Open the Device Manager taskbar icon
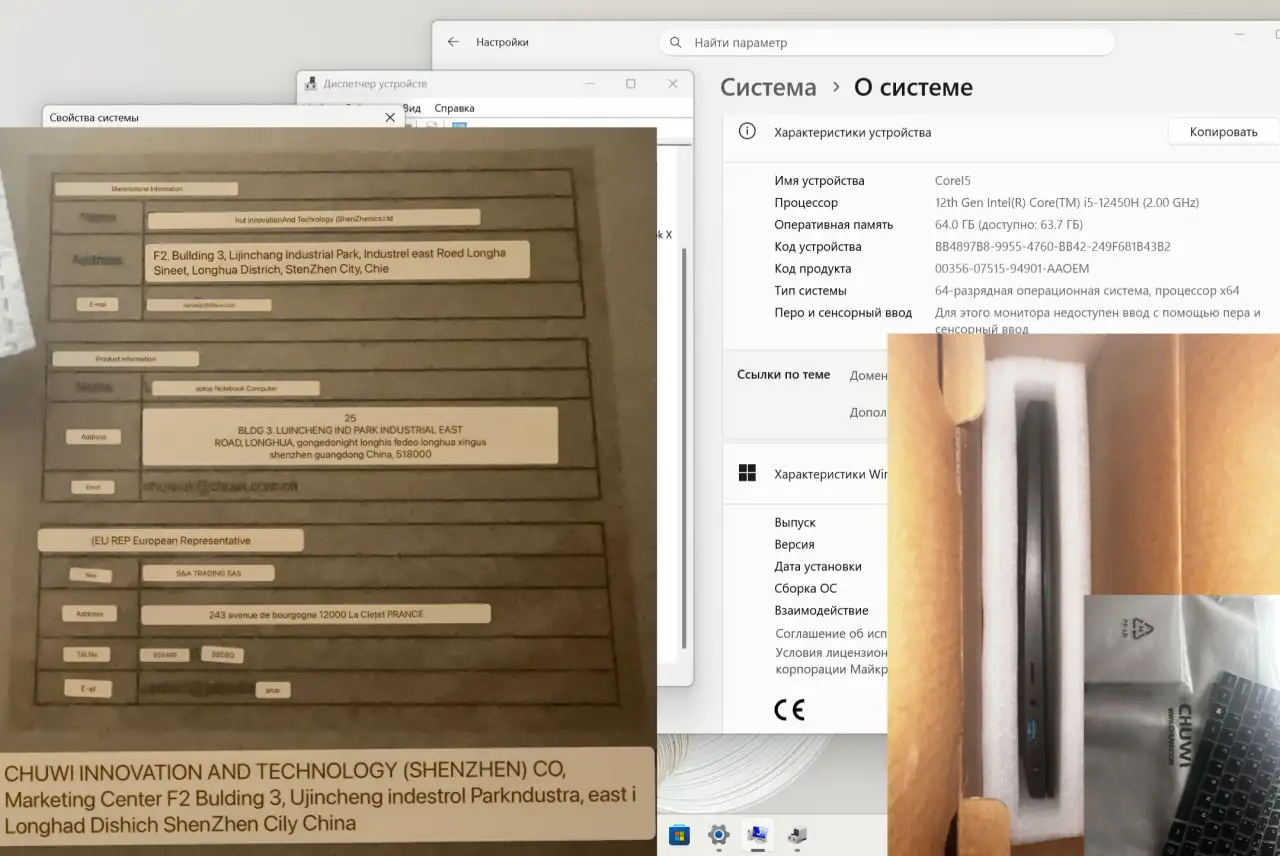Screen dimensions: 1280x856 click(797, 834)
